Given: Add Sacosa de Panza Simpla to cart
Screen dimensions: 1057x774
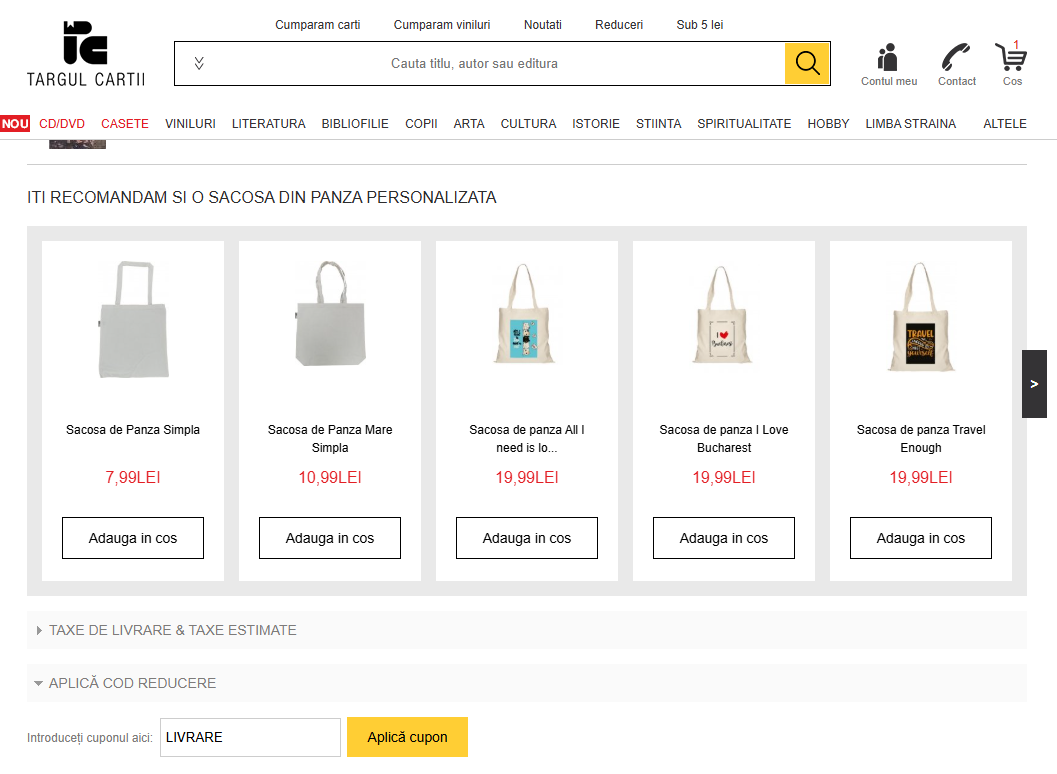Looking at the screenshot, I should point(133,538).
